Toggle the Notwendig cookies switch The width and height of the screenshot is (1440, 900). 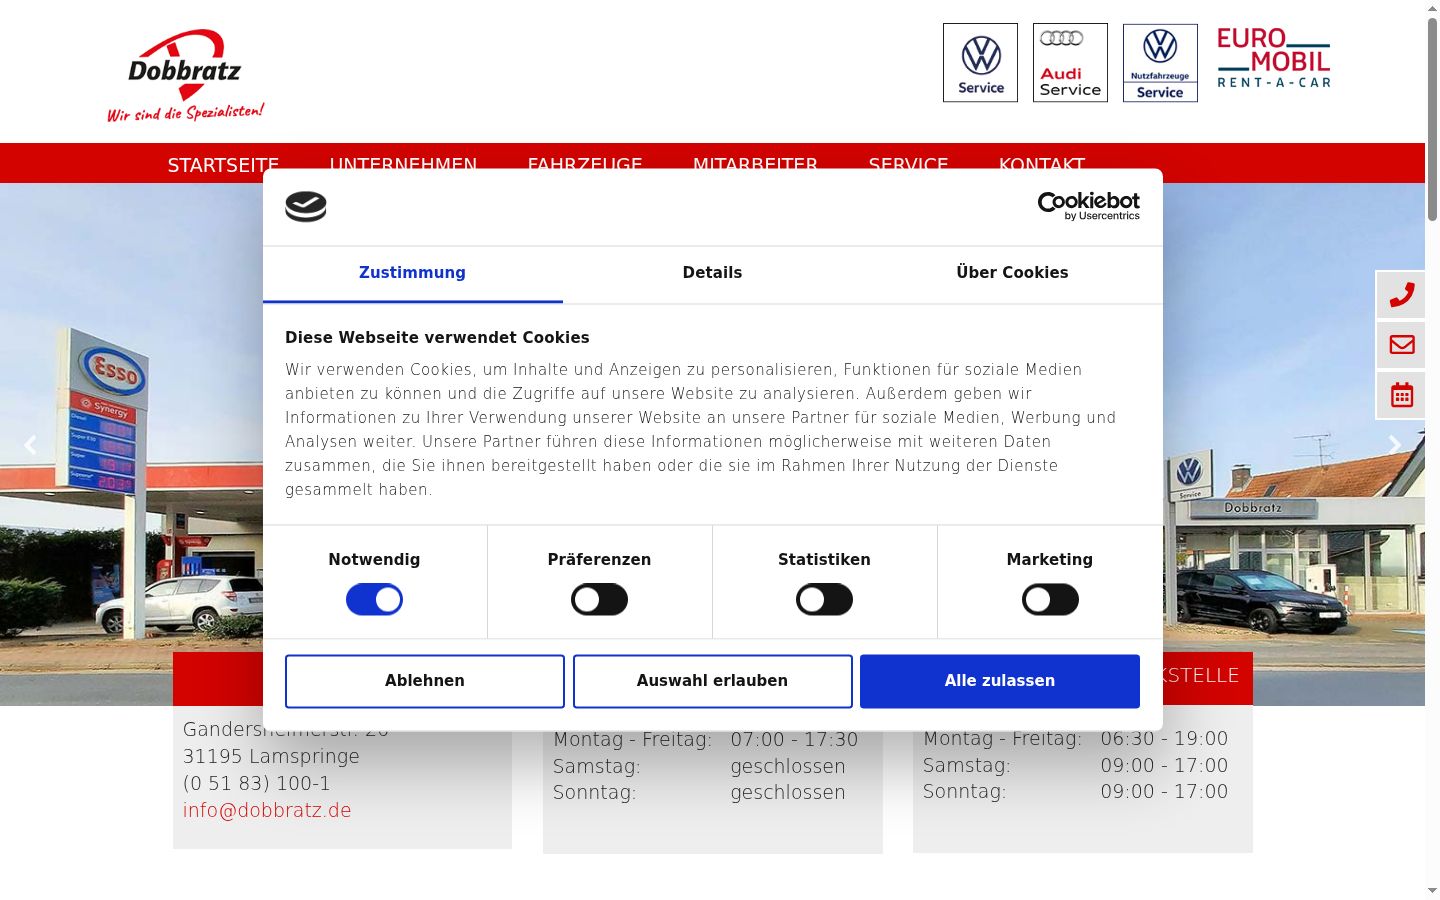point(374,600)
